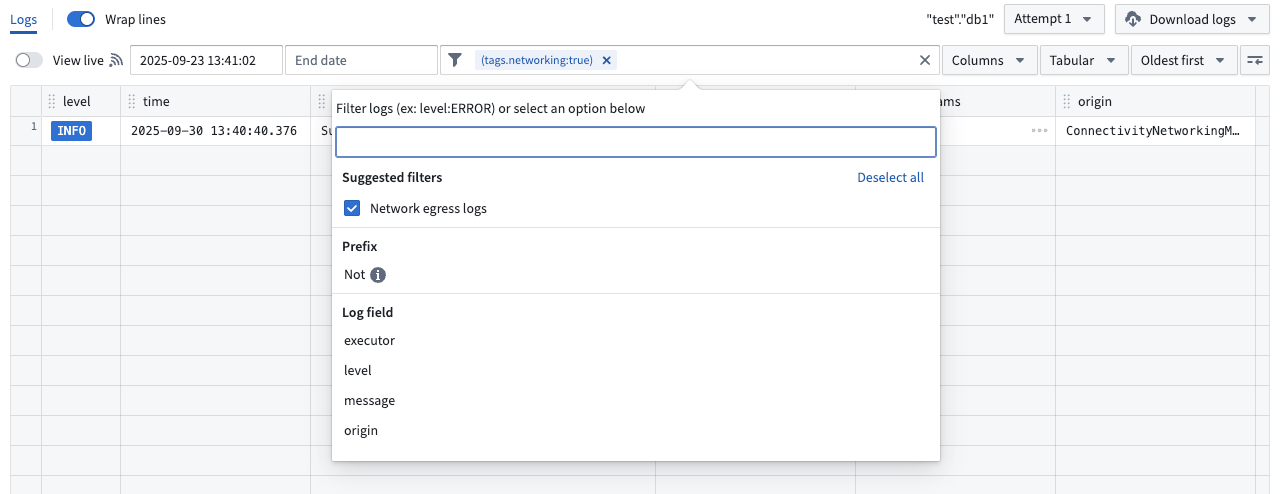1280x494 pixels.
Task: Clear all filters with the X icon
Action: click(925, 60)
